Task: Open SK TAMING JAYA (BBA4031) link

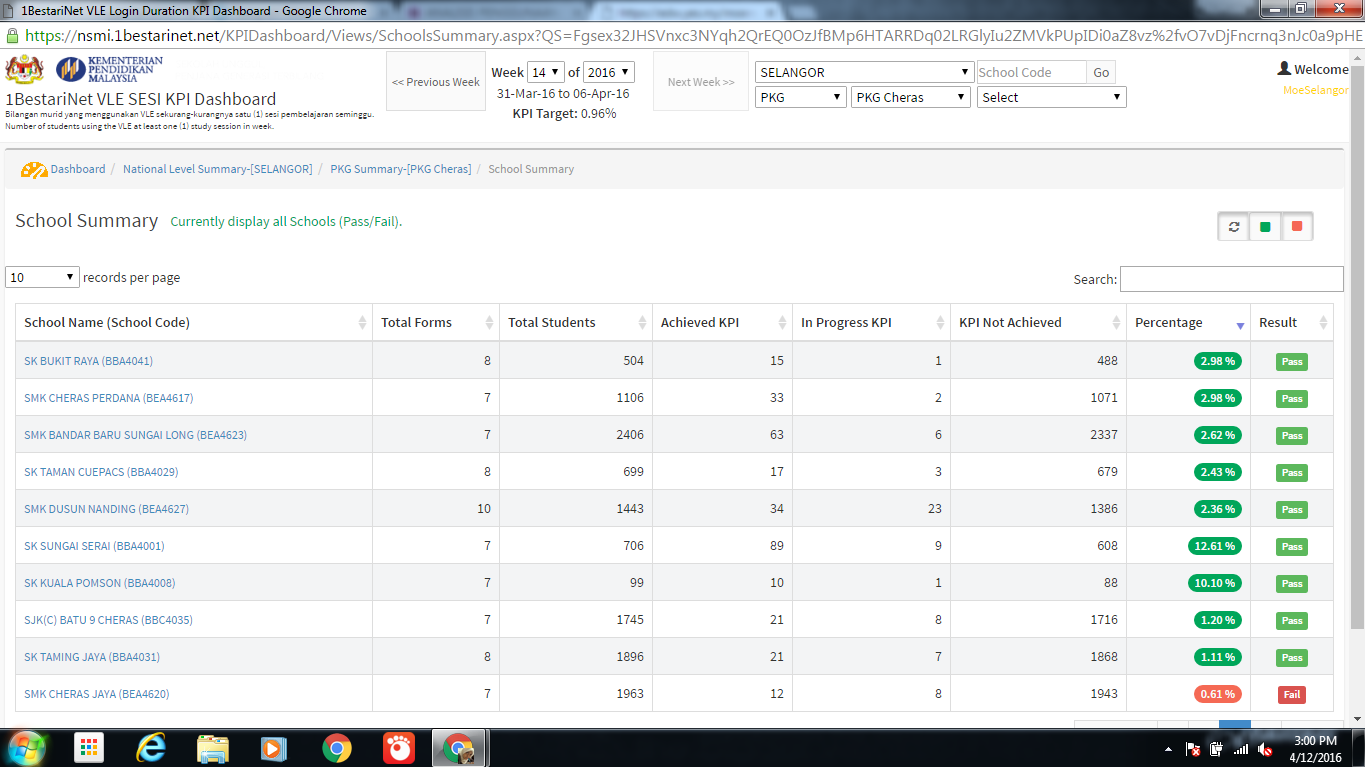Action: coord(92,657)
